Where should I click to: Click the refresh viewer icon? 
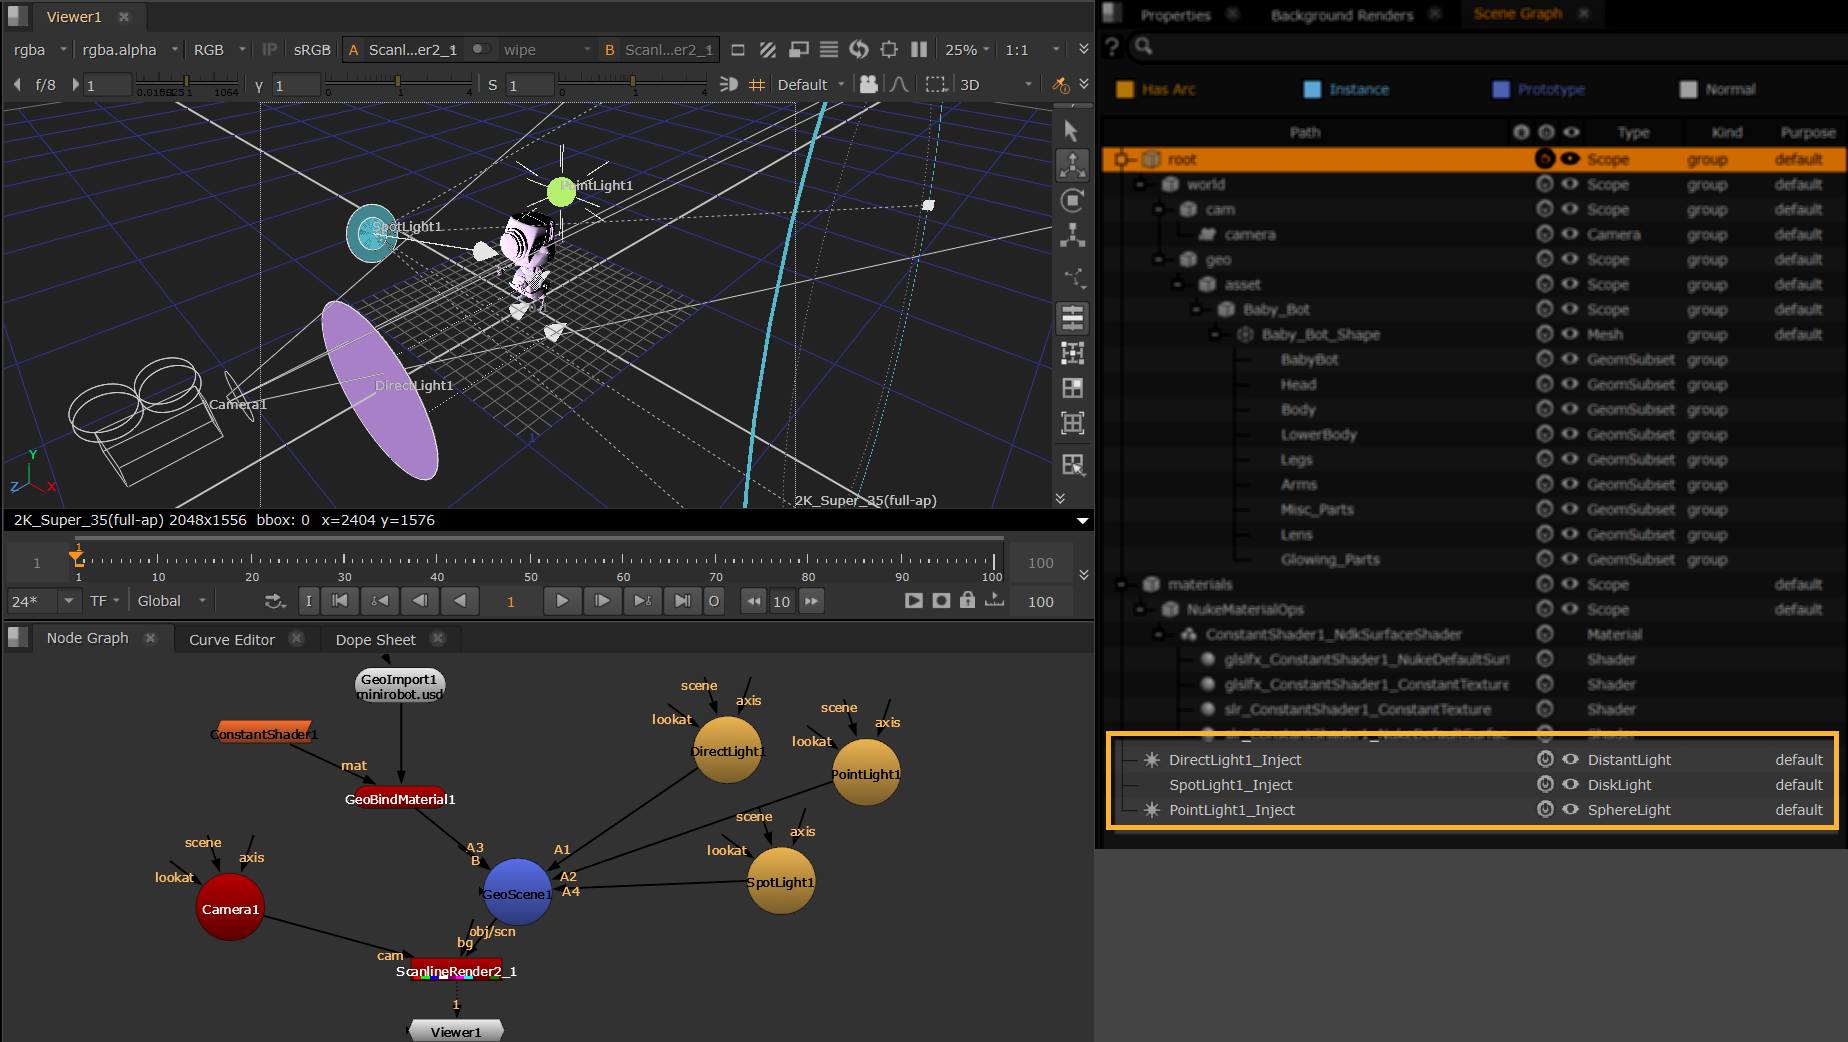859,49
